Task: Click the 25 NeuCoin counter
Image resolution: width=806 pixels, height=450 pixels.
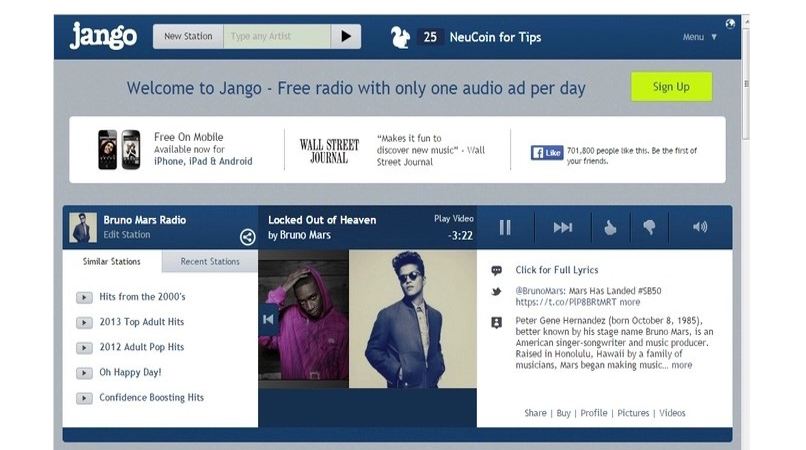Action: click(430, 37)
